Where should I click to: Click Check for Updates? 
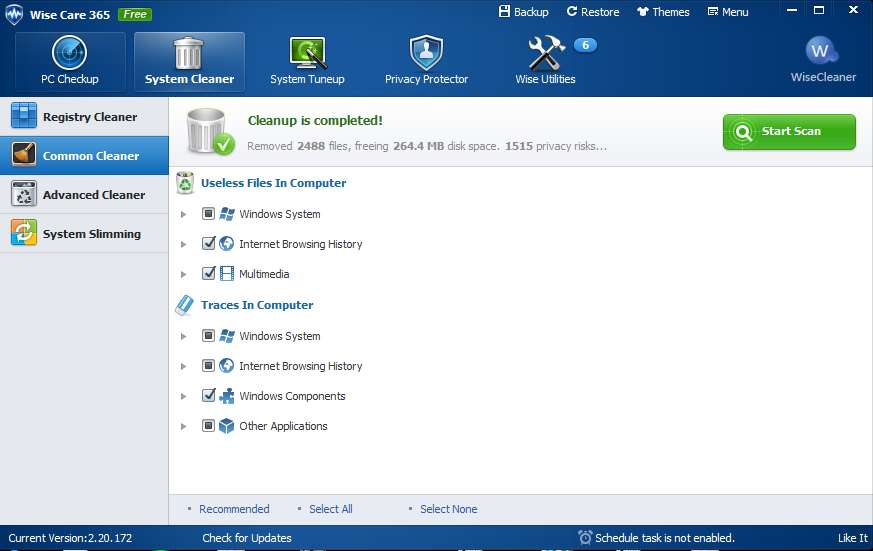tap(247, 538)
